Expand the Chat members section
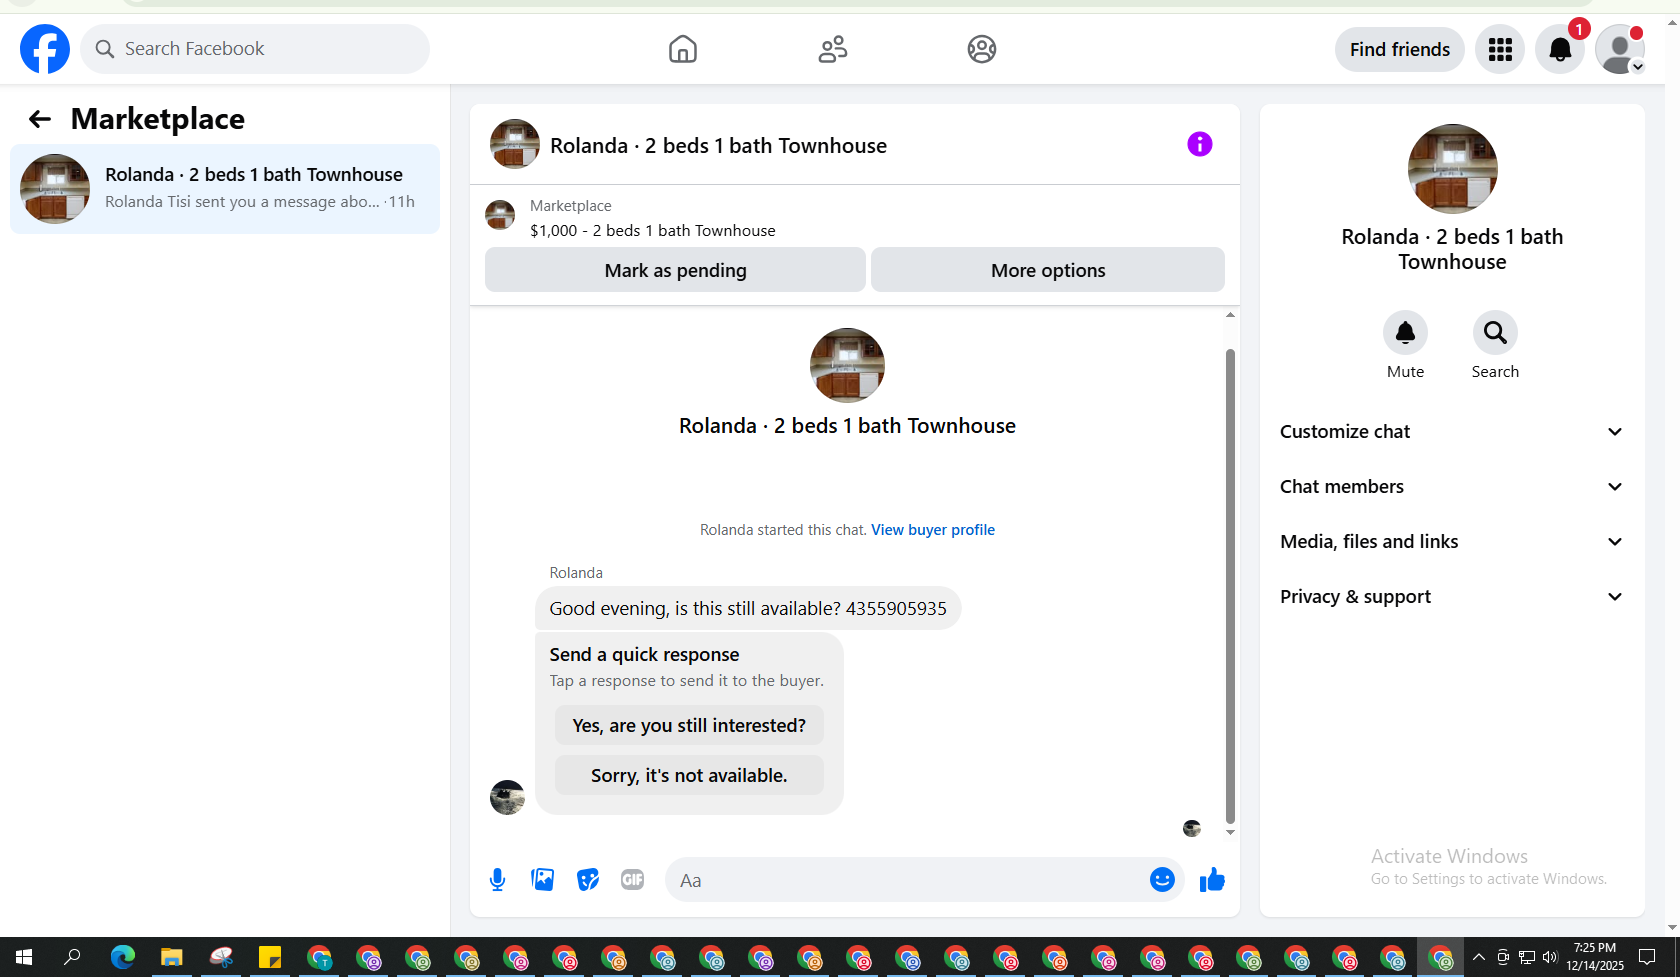This screenshot has height=977, width=1680. pyautogui.click(x=1452, y=487)
